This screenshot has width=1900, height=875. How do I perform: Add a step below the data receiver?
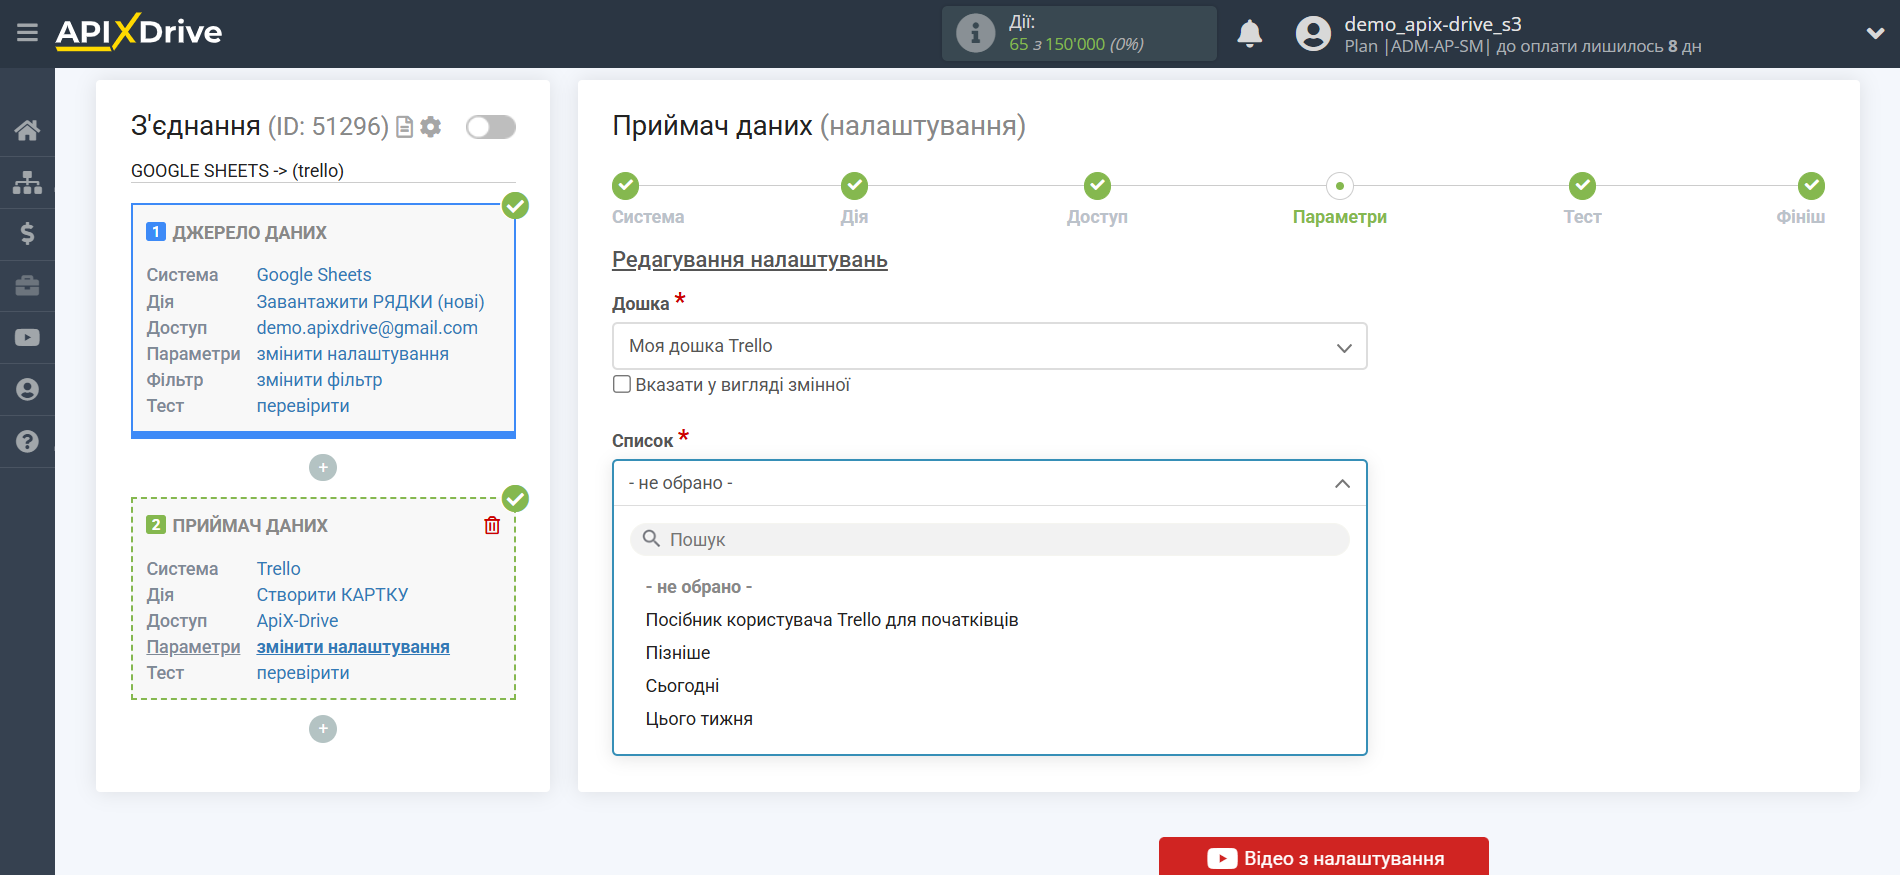point(323,729)
